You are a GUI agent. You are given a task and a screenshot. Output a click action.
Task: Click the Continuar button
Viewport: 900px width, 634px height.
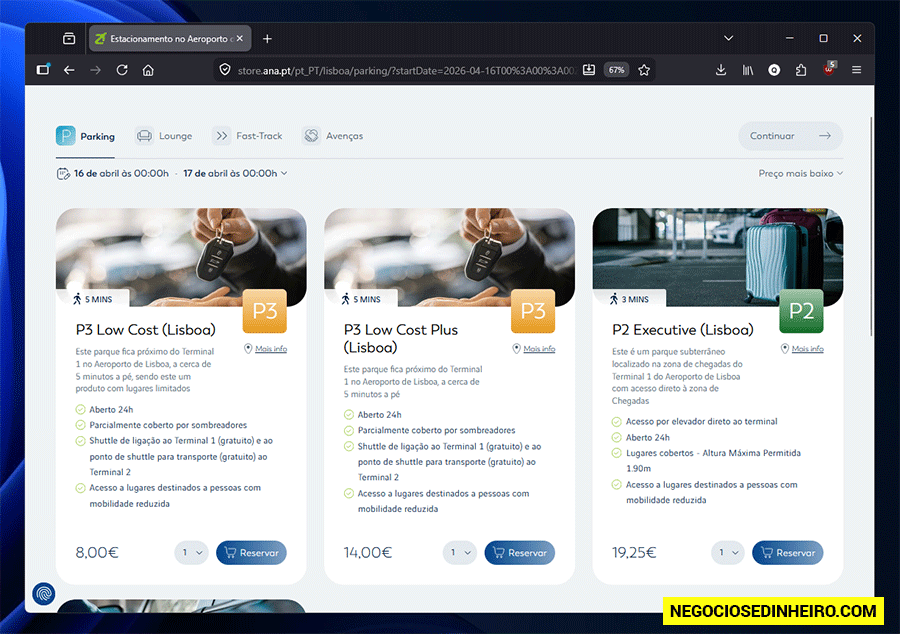790,136
